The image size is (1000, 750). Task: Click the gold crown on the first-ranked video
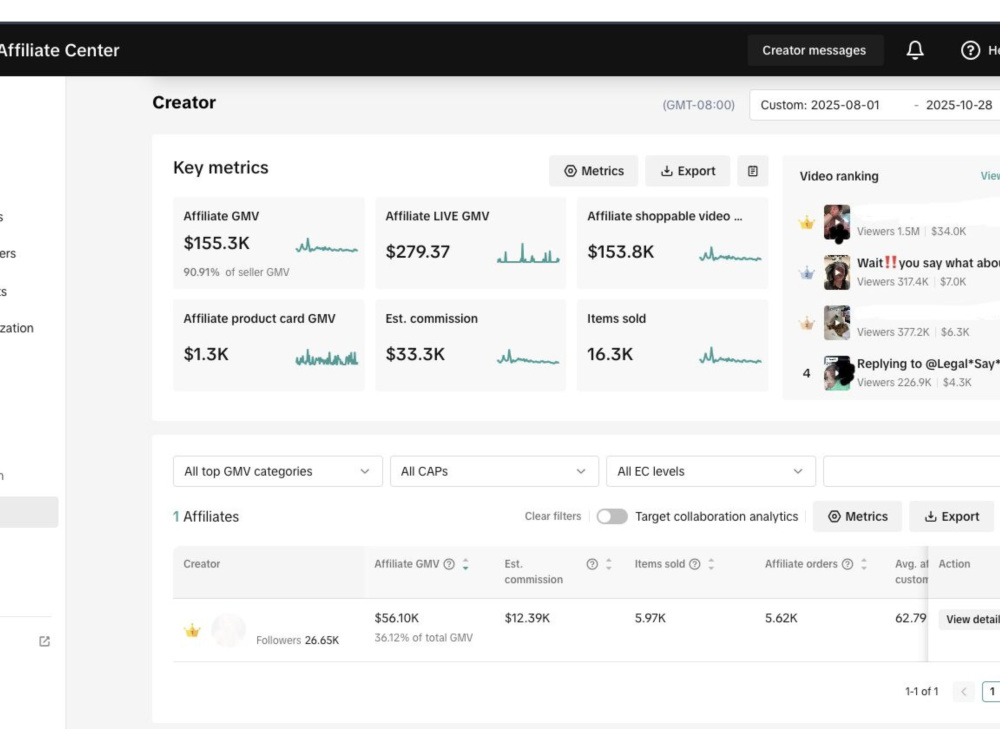pos(807,223)
